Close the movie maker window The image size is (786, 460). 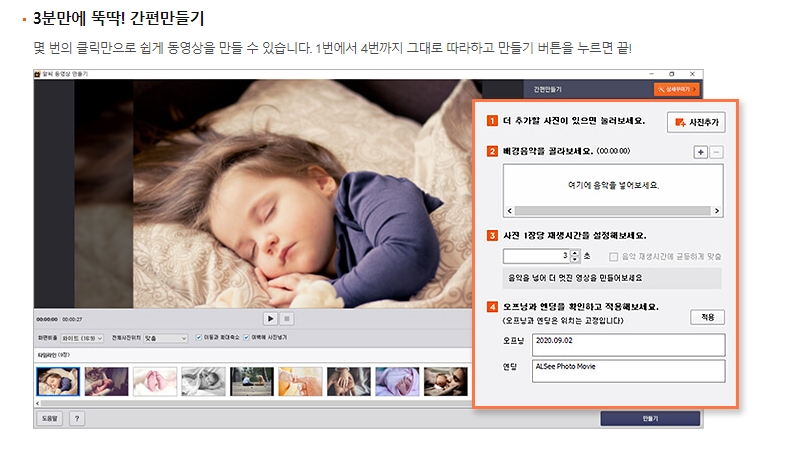tap(692, 74)
